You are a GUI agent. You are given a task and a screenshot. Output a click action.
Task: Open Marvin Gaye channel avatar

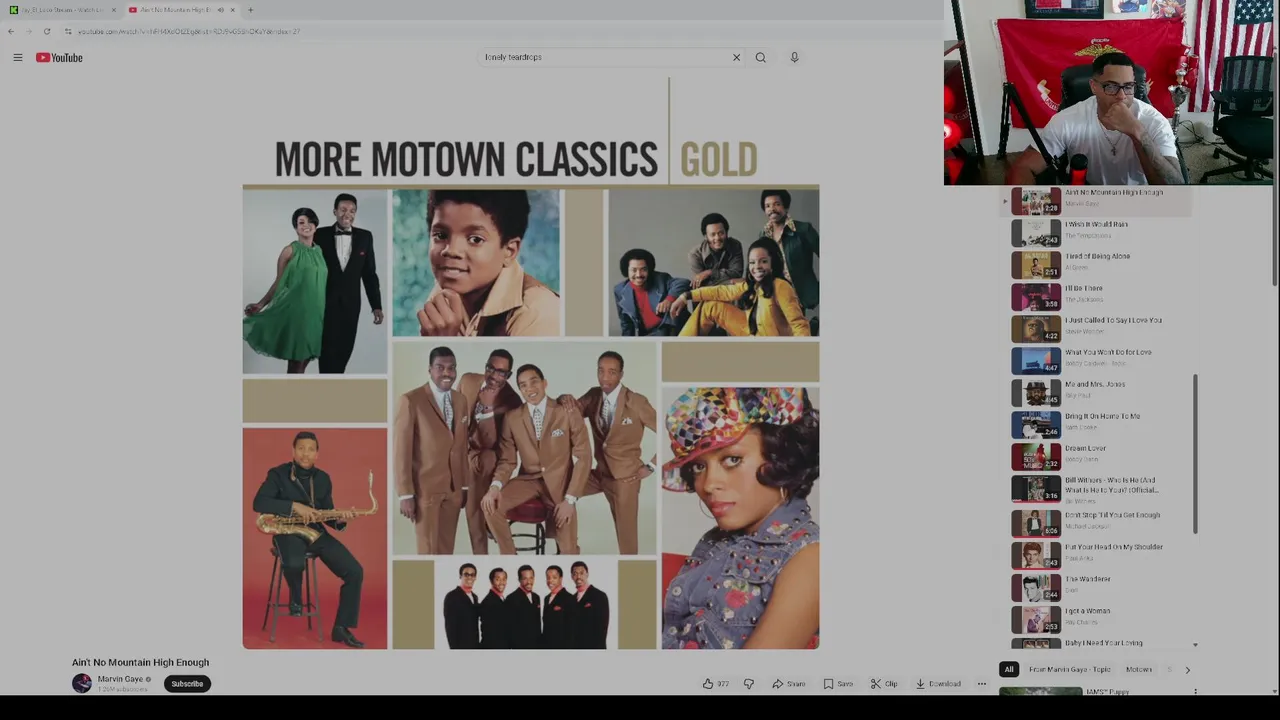[x=82, y=683]
